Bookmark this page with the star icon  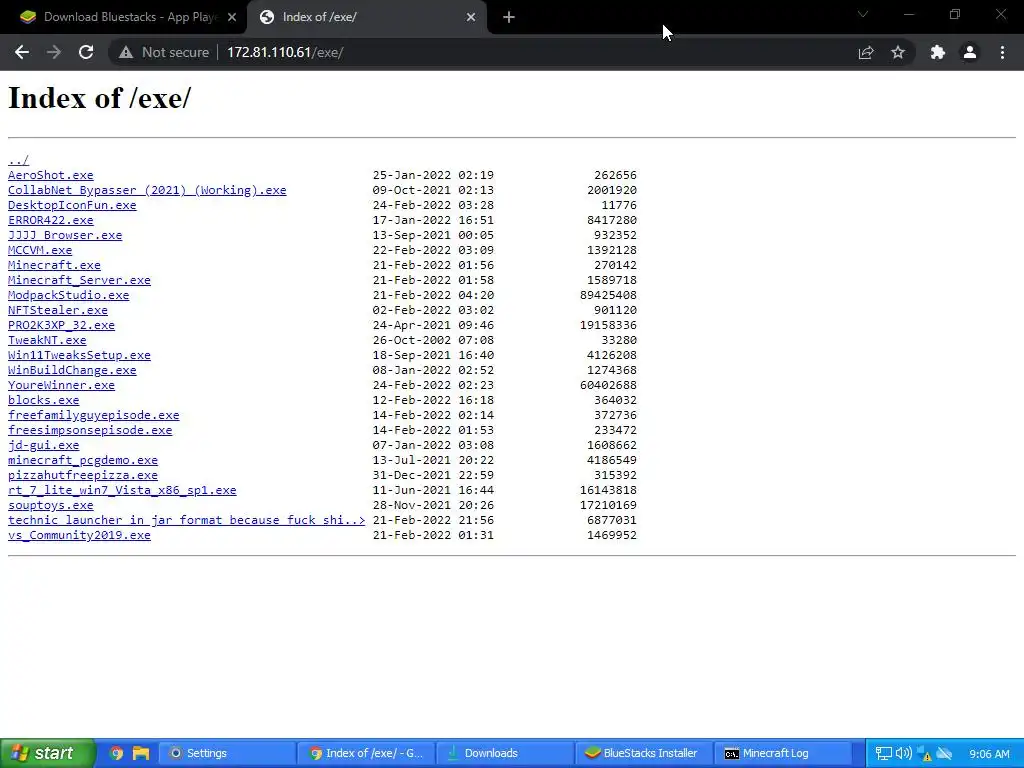[x=898, y=52]
